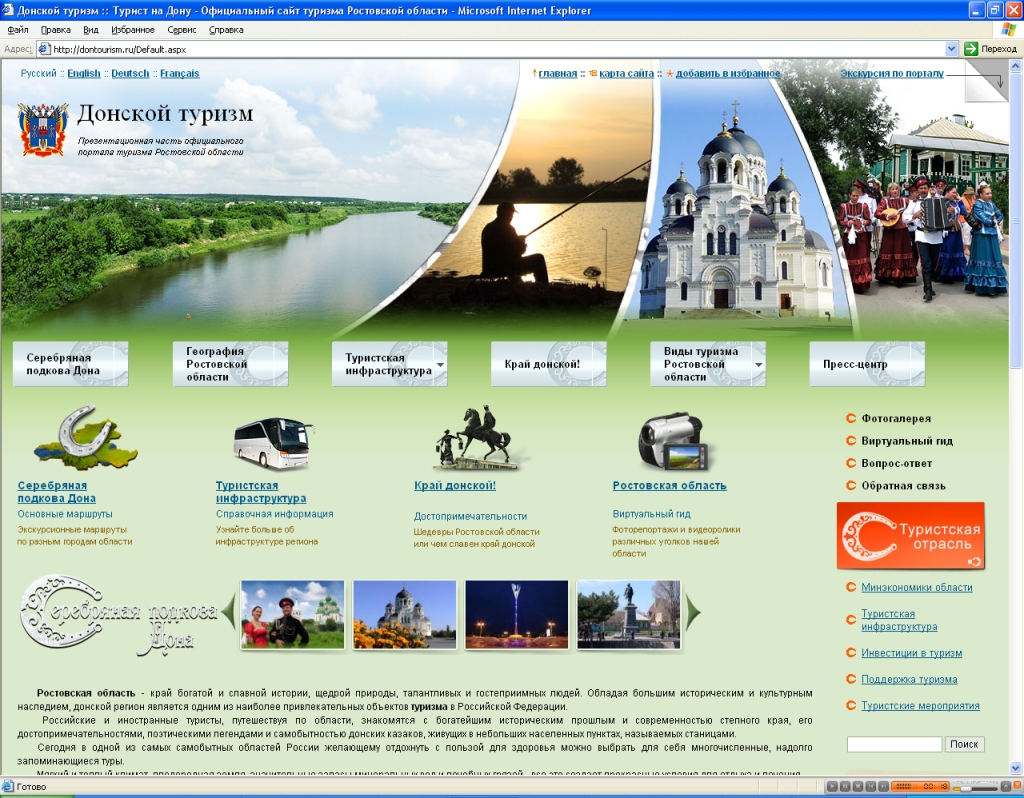Click the География Ростовской области navigation button
Image resolution: width=1024 pixels, height=798 pixels.
click(231, 364)
